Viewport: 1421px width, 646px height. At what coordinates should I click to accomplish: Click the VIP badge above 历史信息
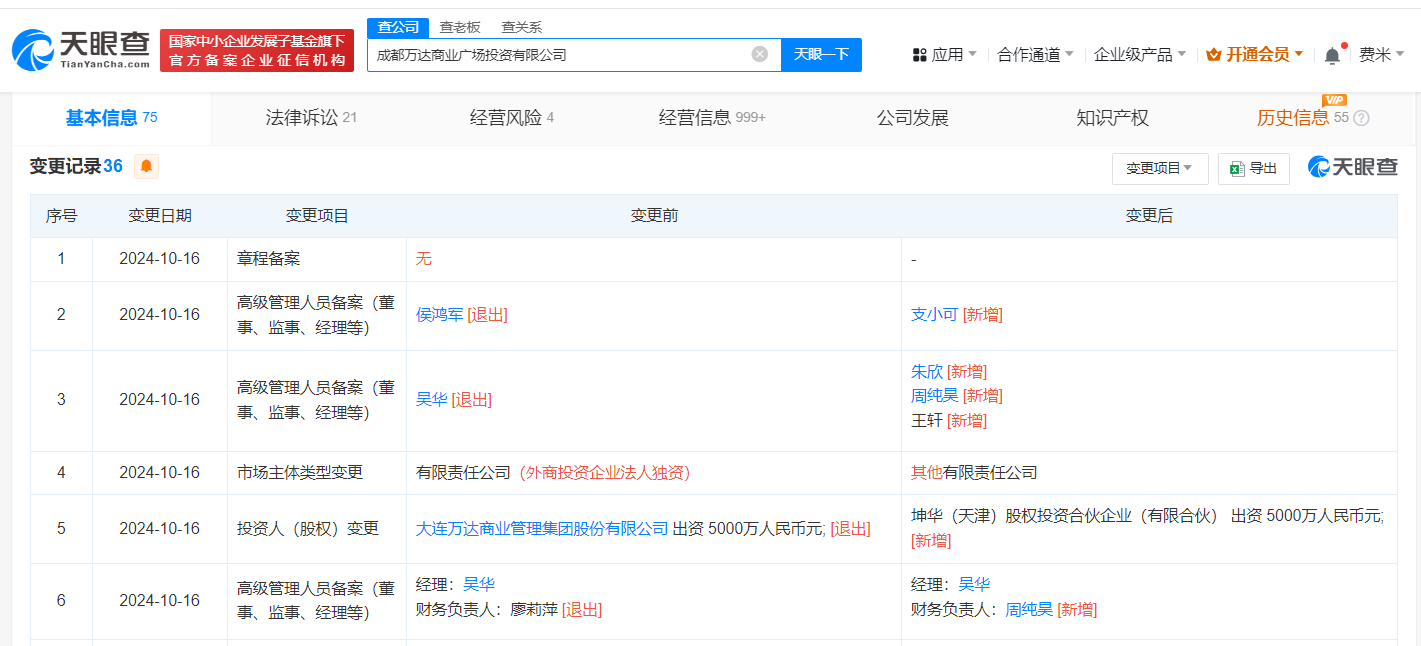(1335, 100)
